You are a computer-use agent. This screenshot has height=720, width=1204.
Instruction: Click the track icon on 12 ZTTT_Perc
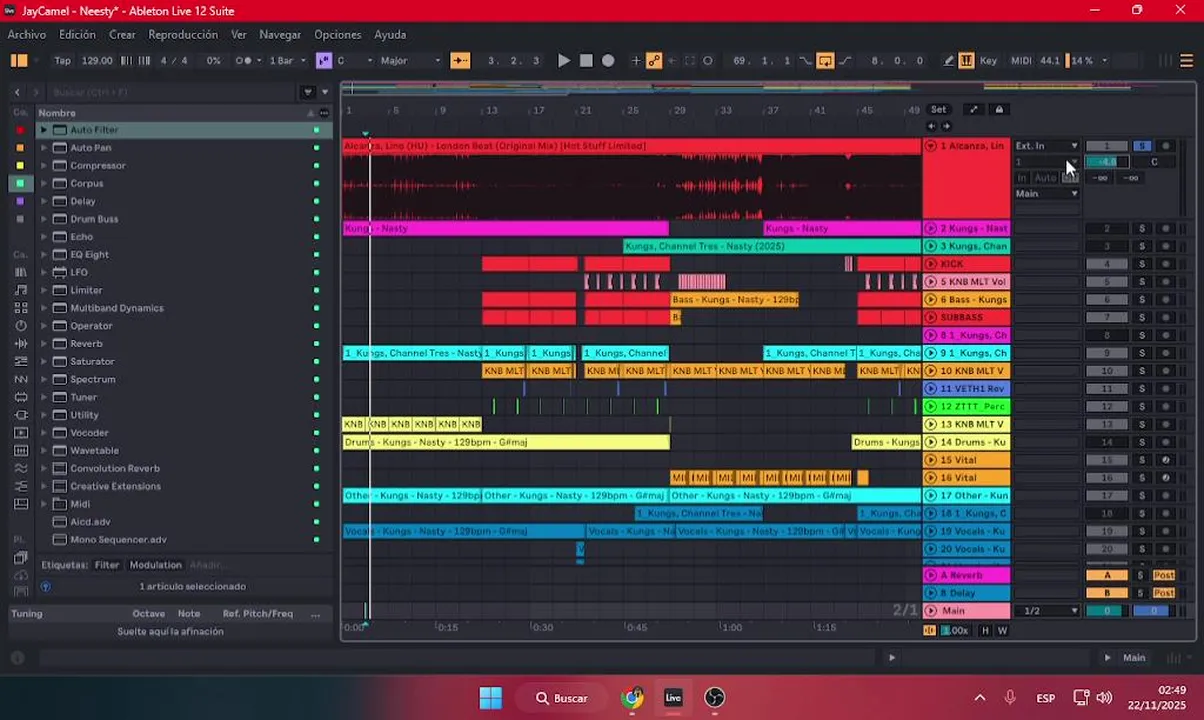(x=930, y=407)
